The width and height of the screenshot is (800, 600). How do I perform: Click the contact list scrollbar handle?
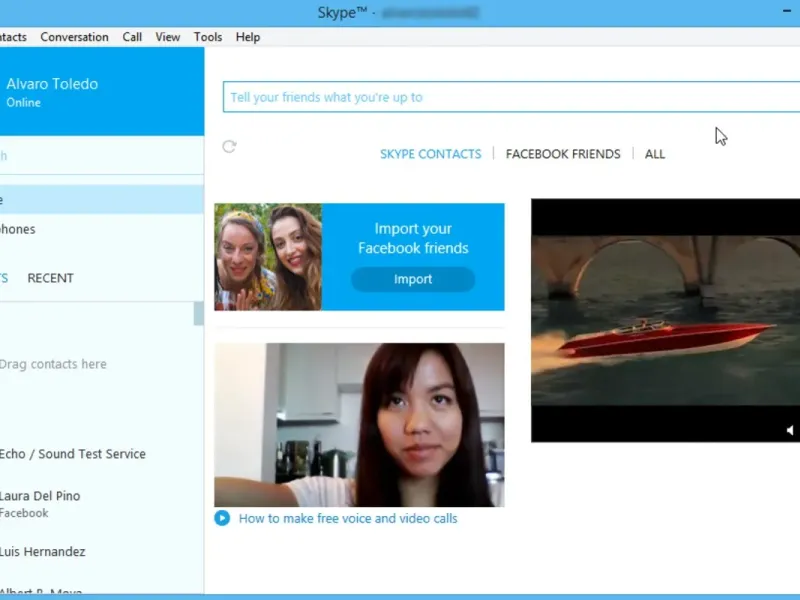(198, 313)
